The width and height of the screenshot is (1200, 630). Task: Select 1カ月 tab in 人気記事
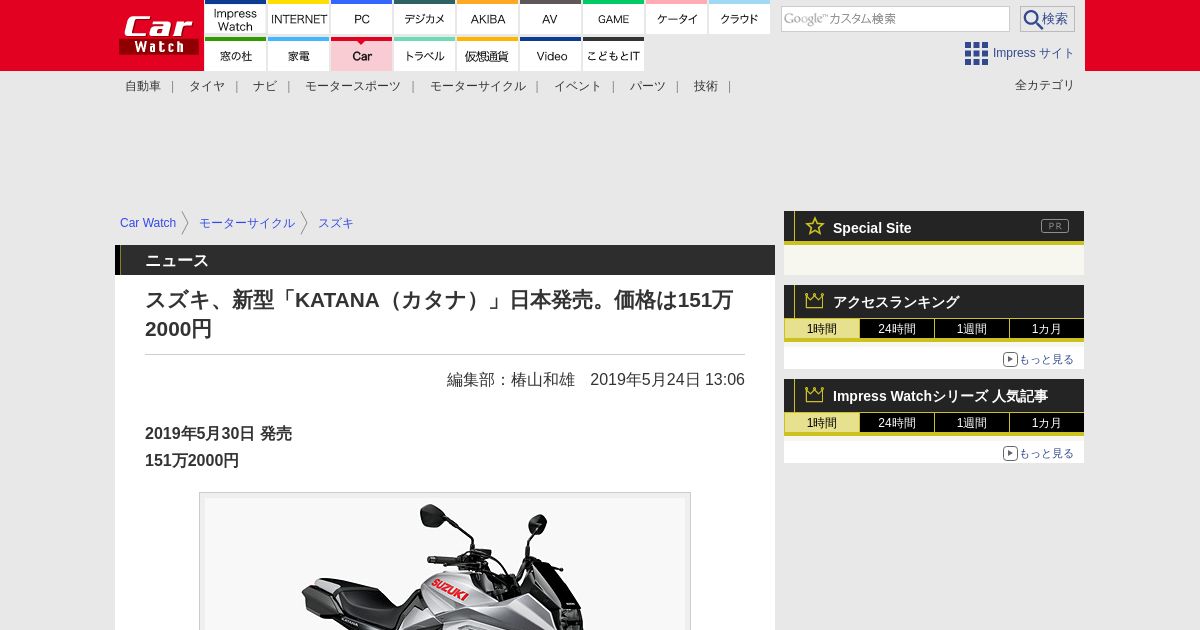pos(1047,423)
